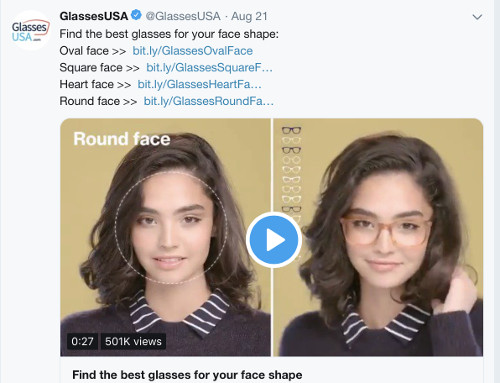Screen dimensions: 500x383
Task: Open the GlassesOvalFace bit.ly link
Action: click(x=193, y=51)
